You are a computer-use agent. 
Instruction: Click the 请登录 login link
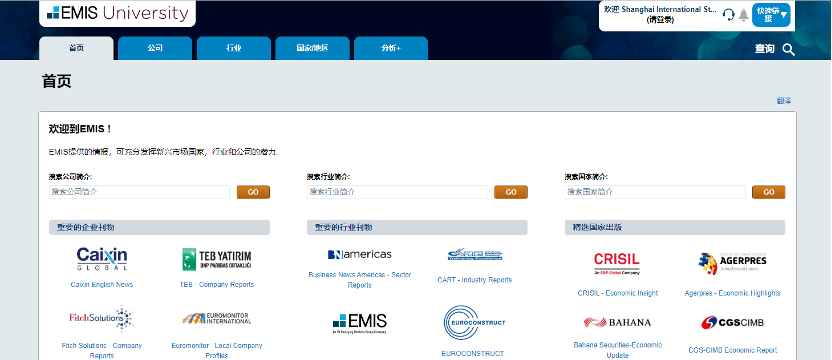(x=660, y=20)
